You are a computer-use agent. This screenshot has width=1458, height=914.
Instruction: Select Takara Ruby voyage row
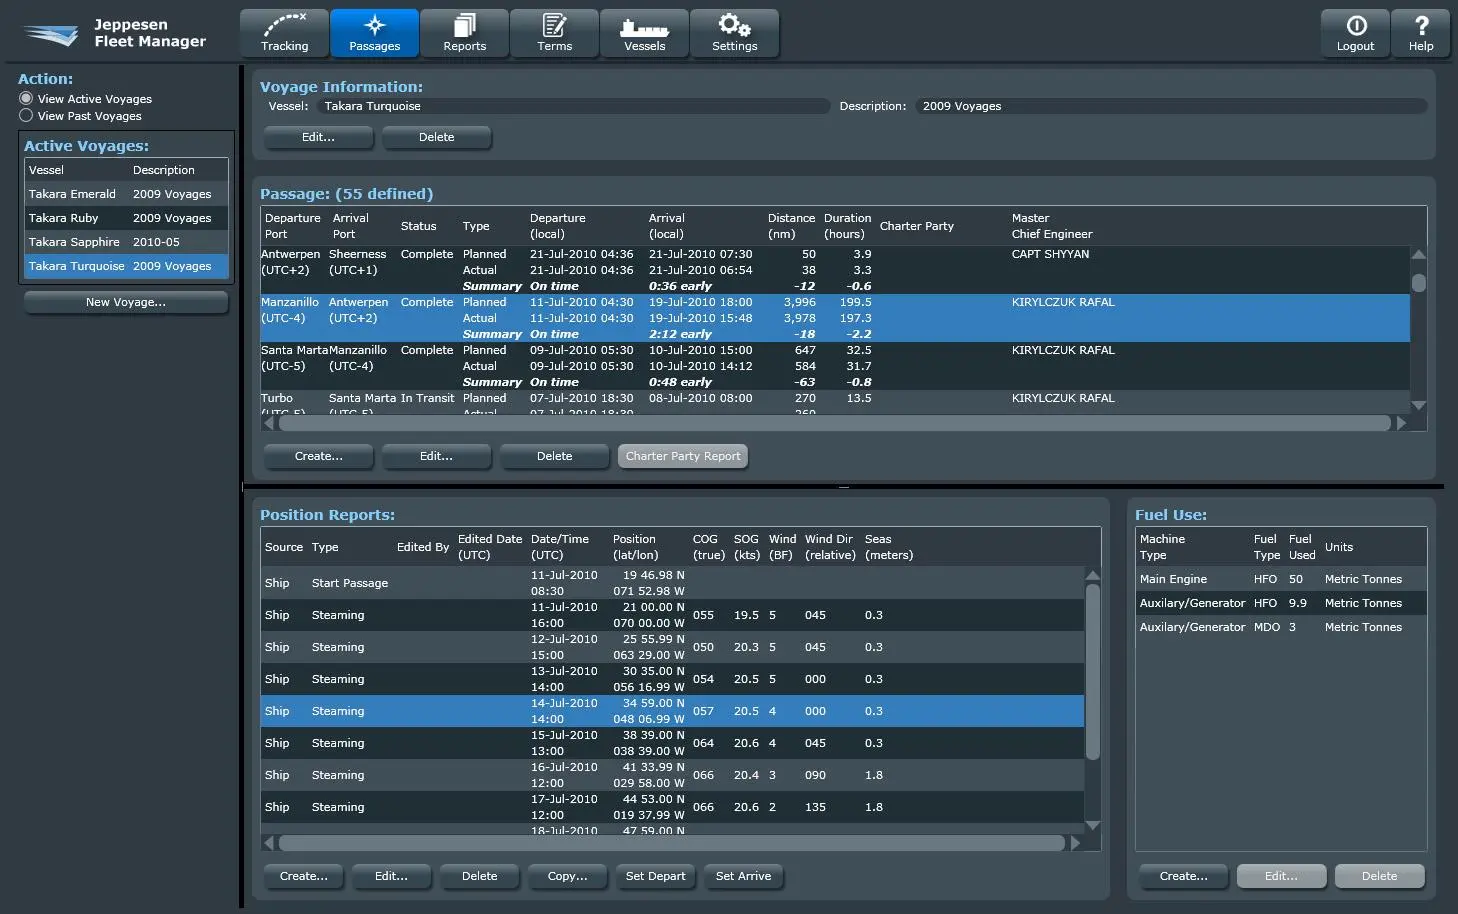pos(126,218)
